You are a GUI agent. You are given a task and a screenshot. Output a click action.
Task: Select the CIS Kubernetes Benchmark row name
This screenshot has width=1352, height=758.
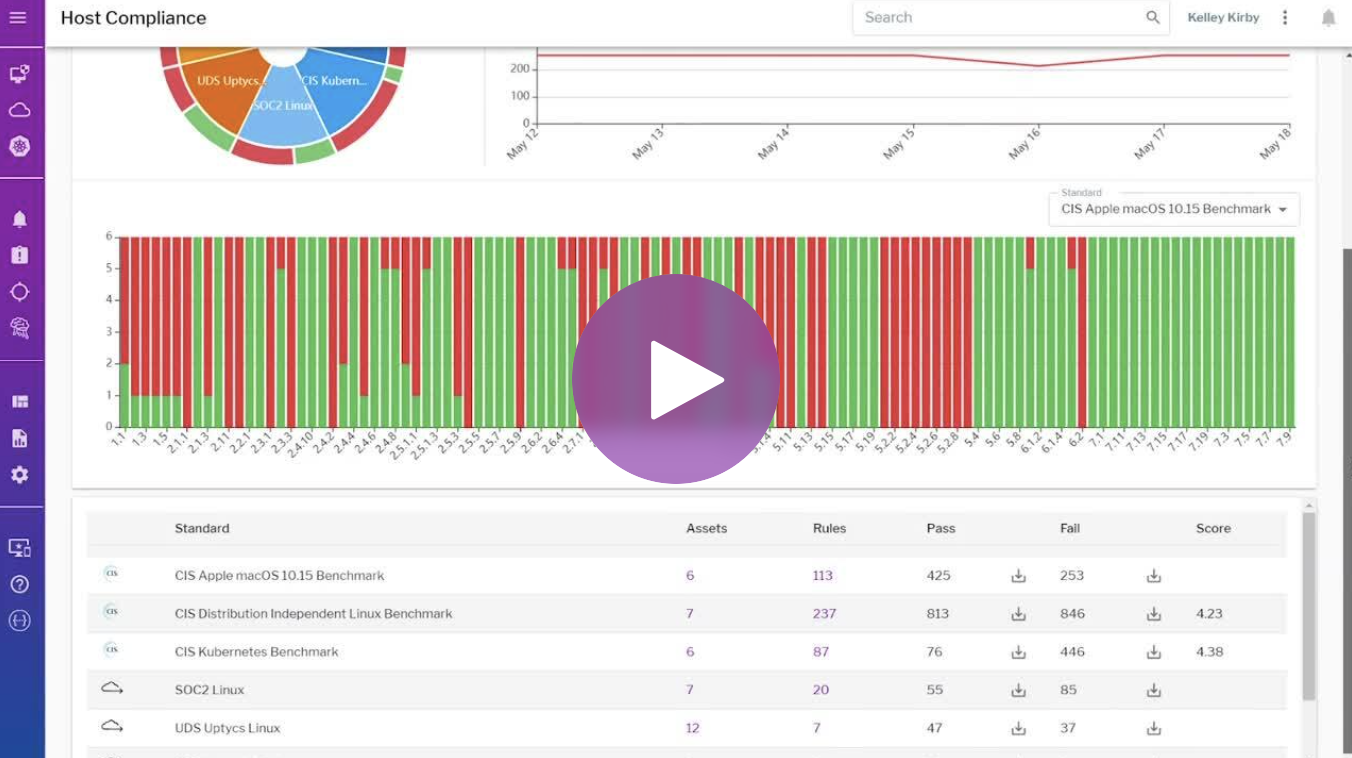[x=256, y=652]
